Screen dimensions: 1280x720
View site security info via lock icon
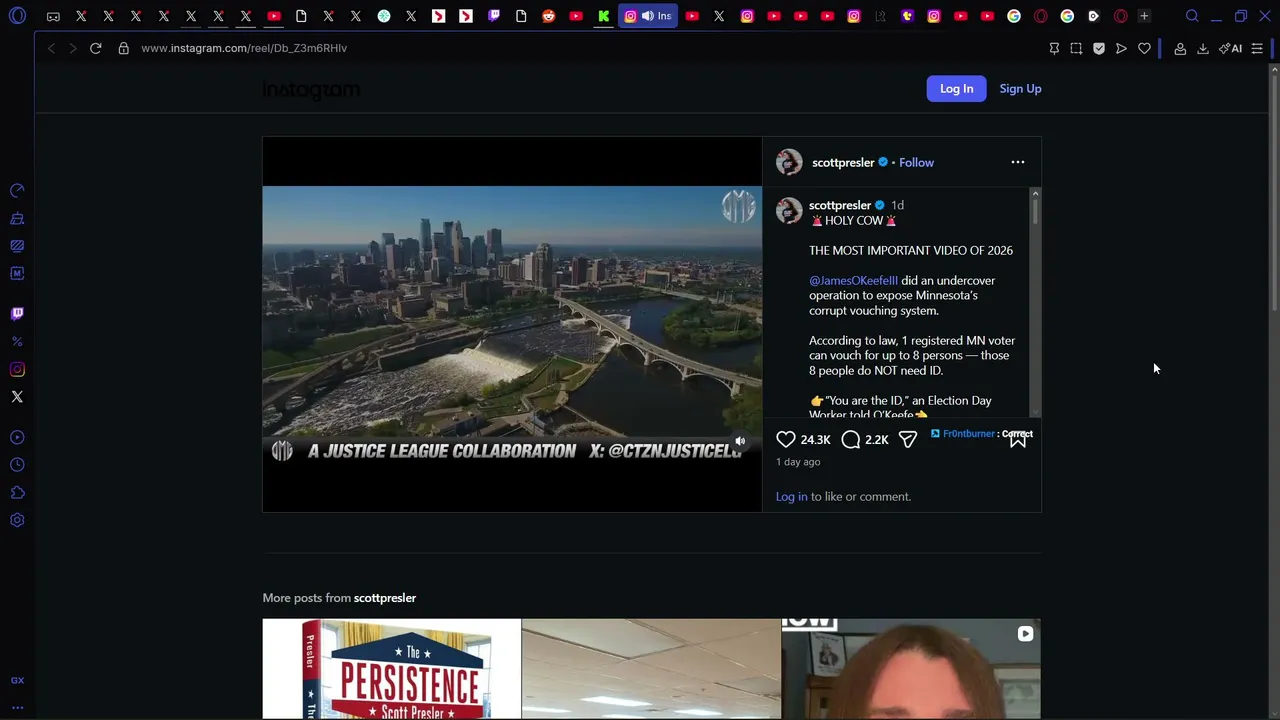pos(124,48)
